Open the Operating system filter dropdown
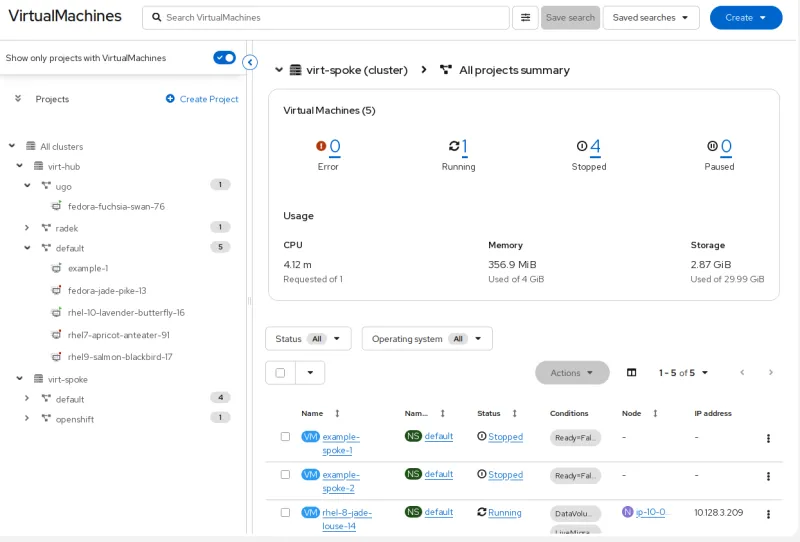The image size is (800, 542). coord(427,339)
